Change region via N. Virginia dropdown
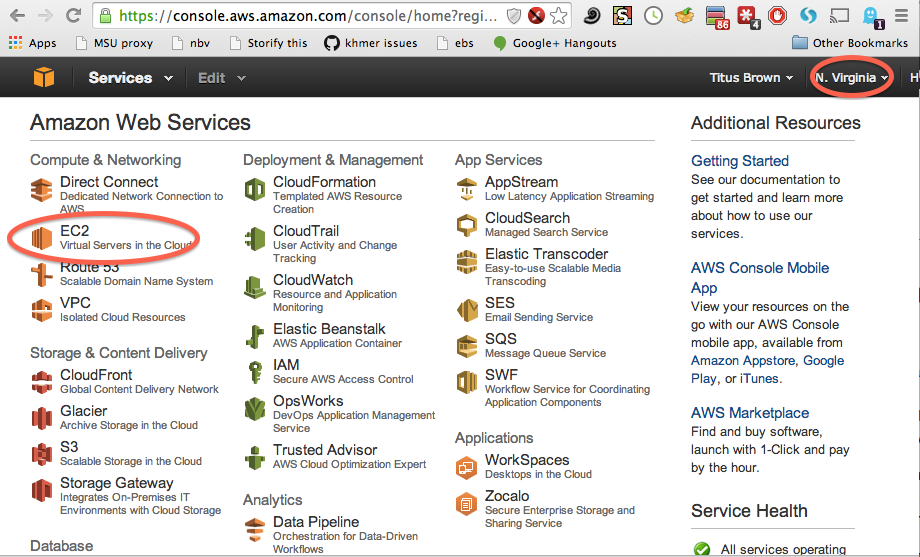The image size is (920, 557). click(x=851, y=77)
